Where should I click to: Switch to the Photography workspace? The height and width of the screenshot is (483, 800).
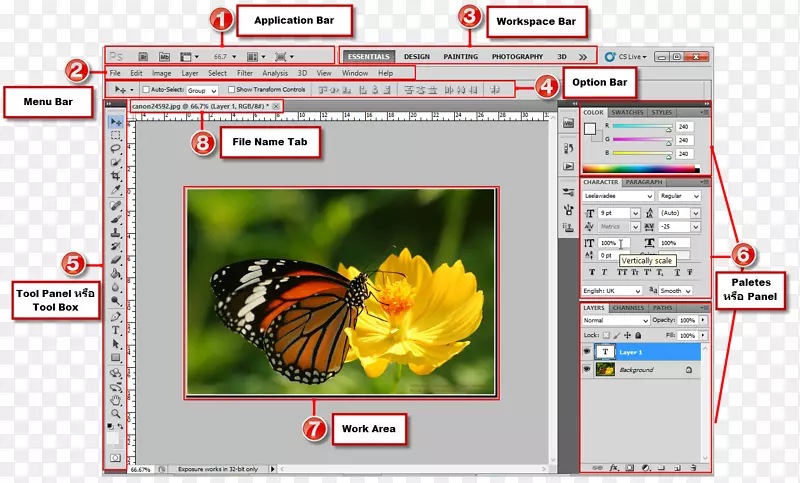tap(517, 57)
